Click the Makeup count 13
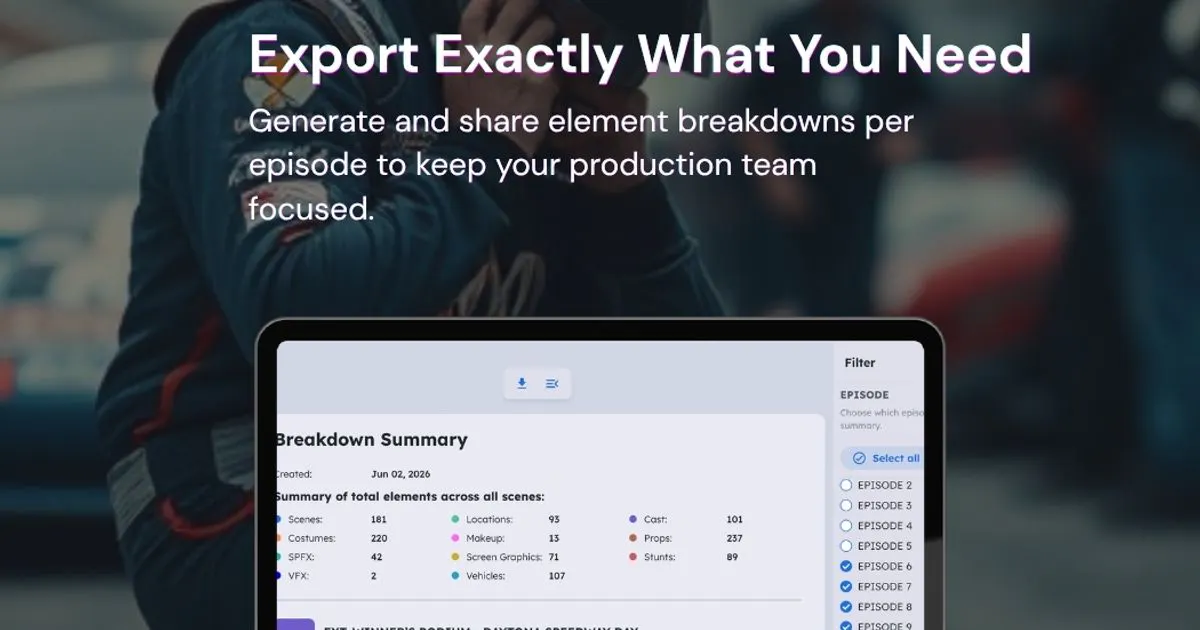 tap(554, 539)
